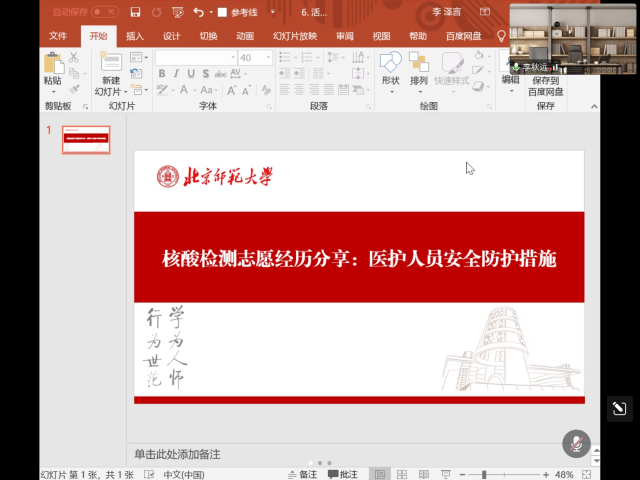Toggle Italic text formatting

tap(176, 74)
